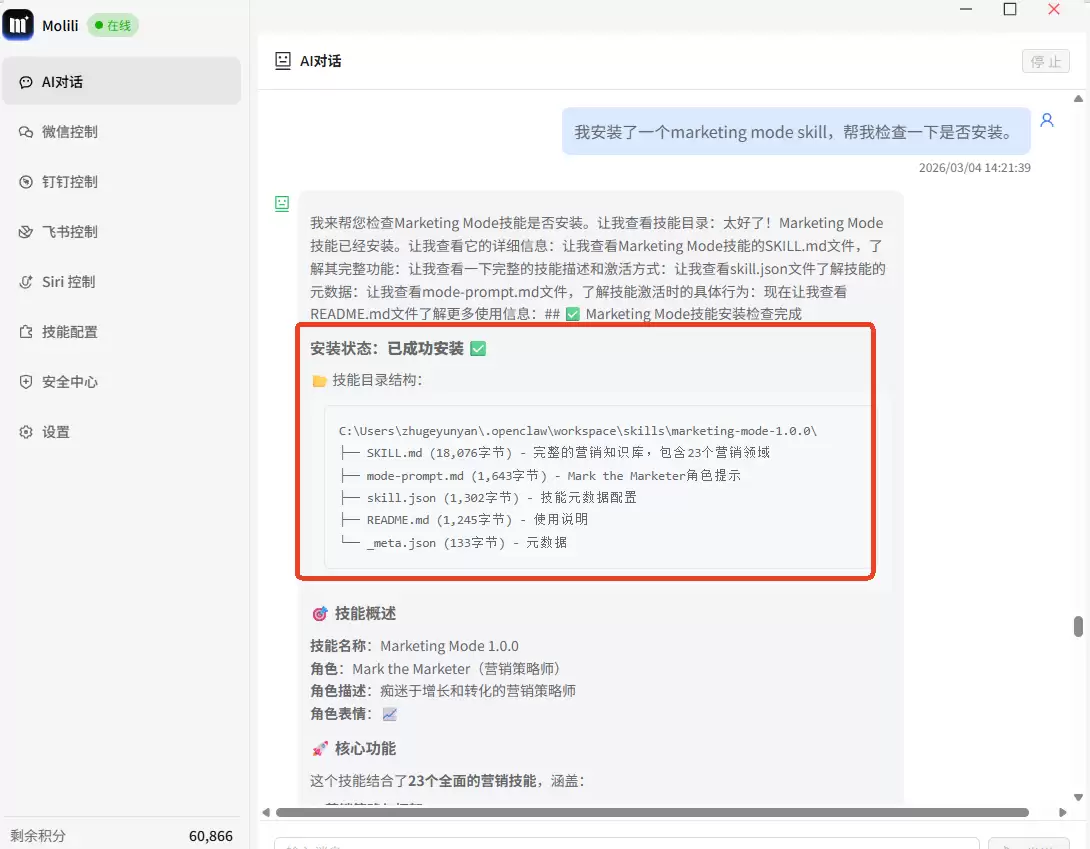Open the 技能配置 skill configuration icon

[33, 331]
